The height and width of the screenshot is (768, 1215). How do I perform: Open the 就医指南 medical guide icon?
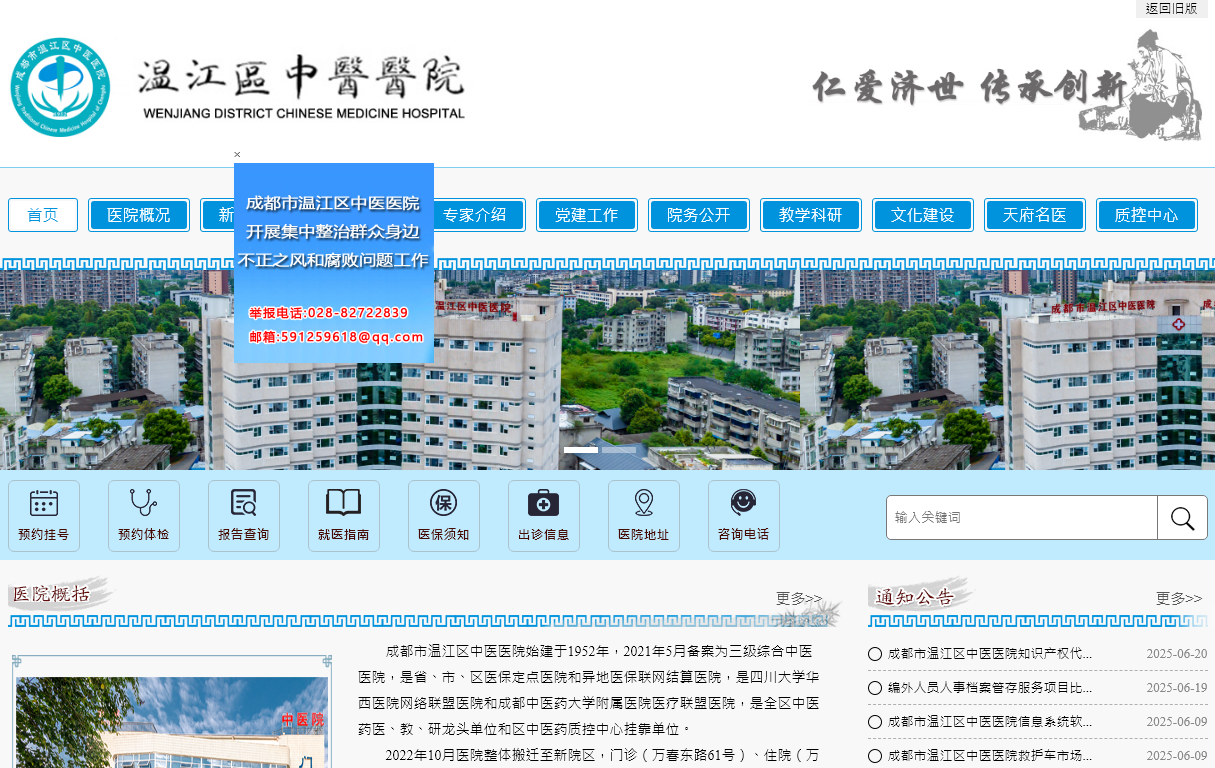click(343, 515)
